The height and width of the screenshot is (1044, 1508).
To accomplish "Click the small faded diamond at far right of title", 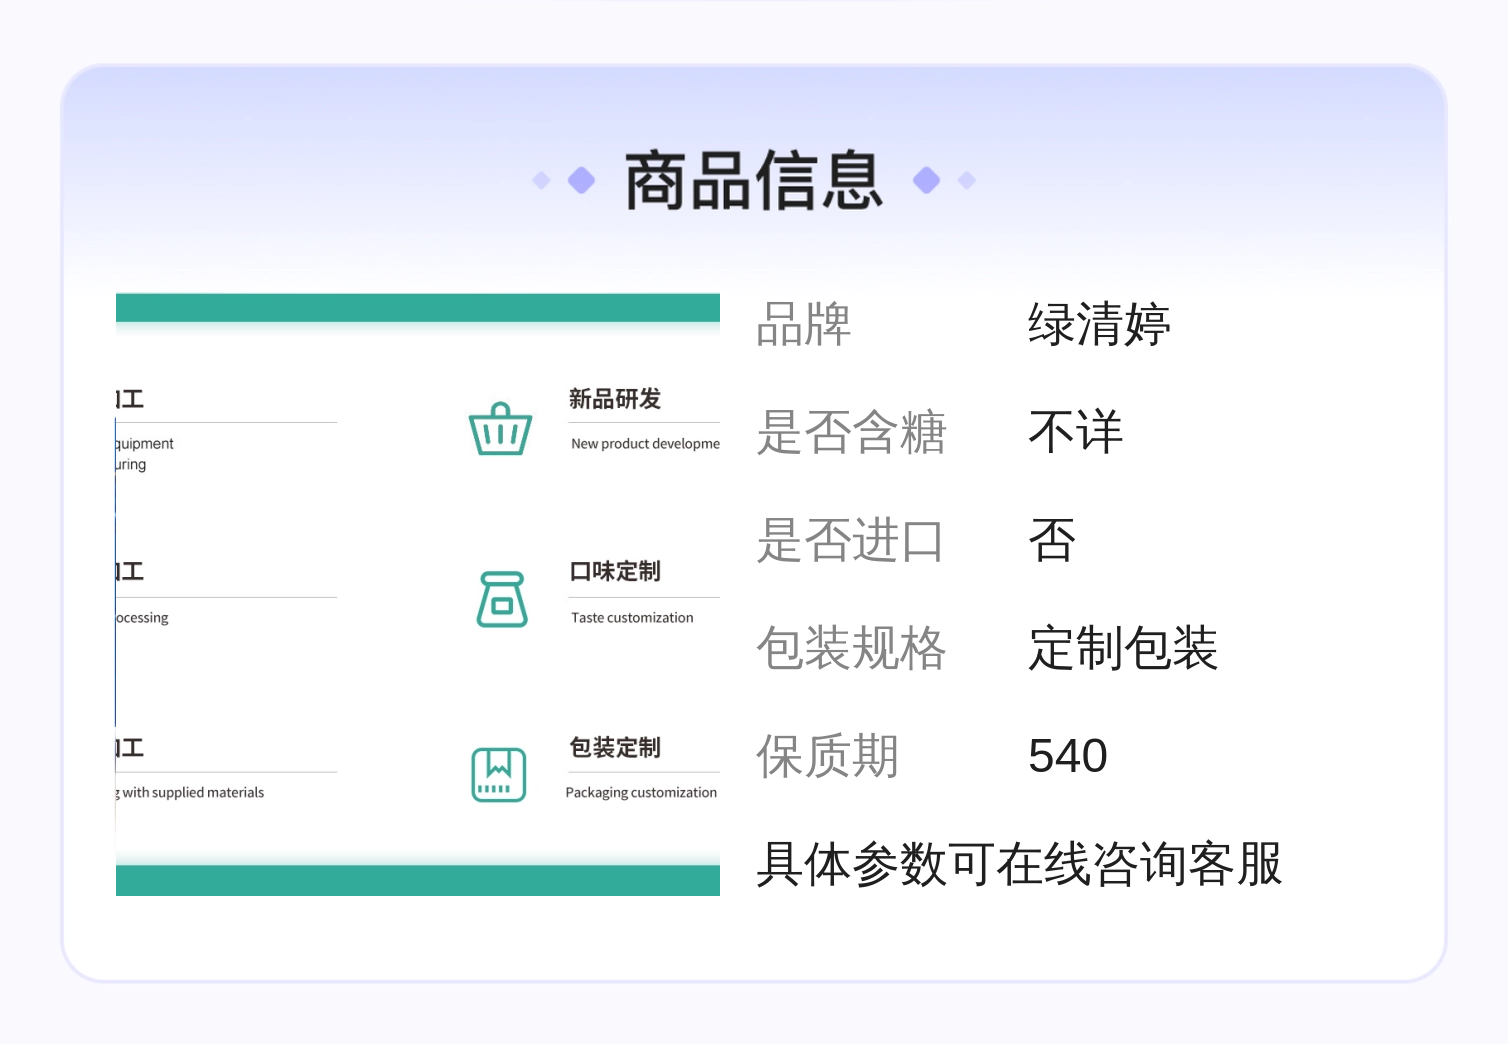I will [967, 180].
